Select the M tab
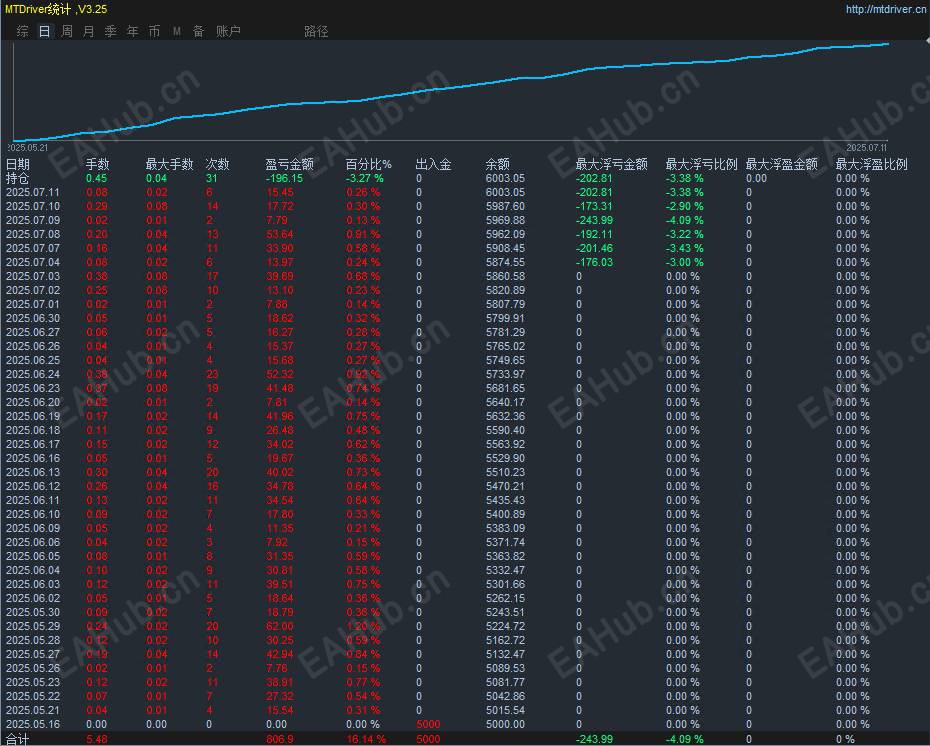 (177, 31)
